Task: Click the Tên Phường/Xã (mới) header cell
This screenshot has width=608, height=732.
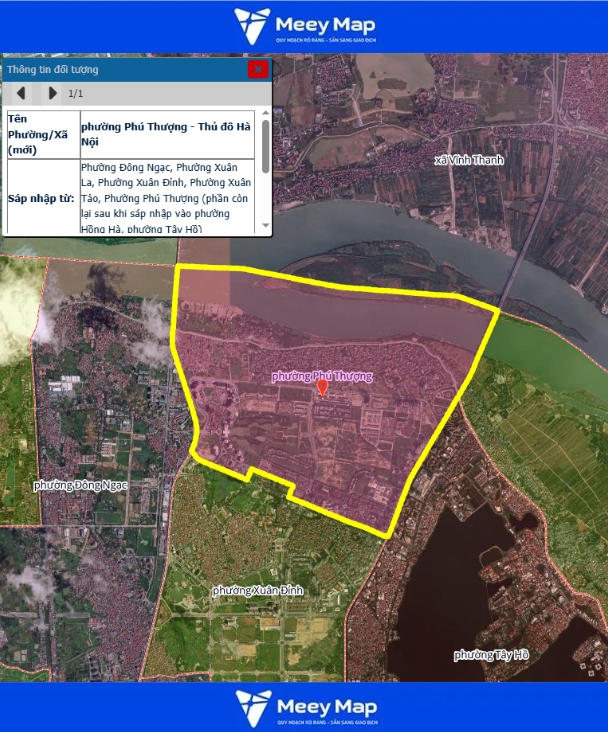Action: tap(42, 134)
